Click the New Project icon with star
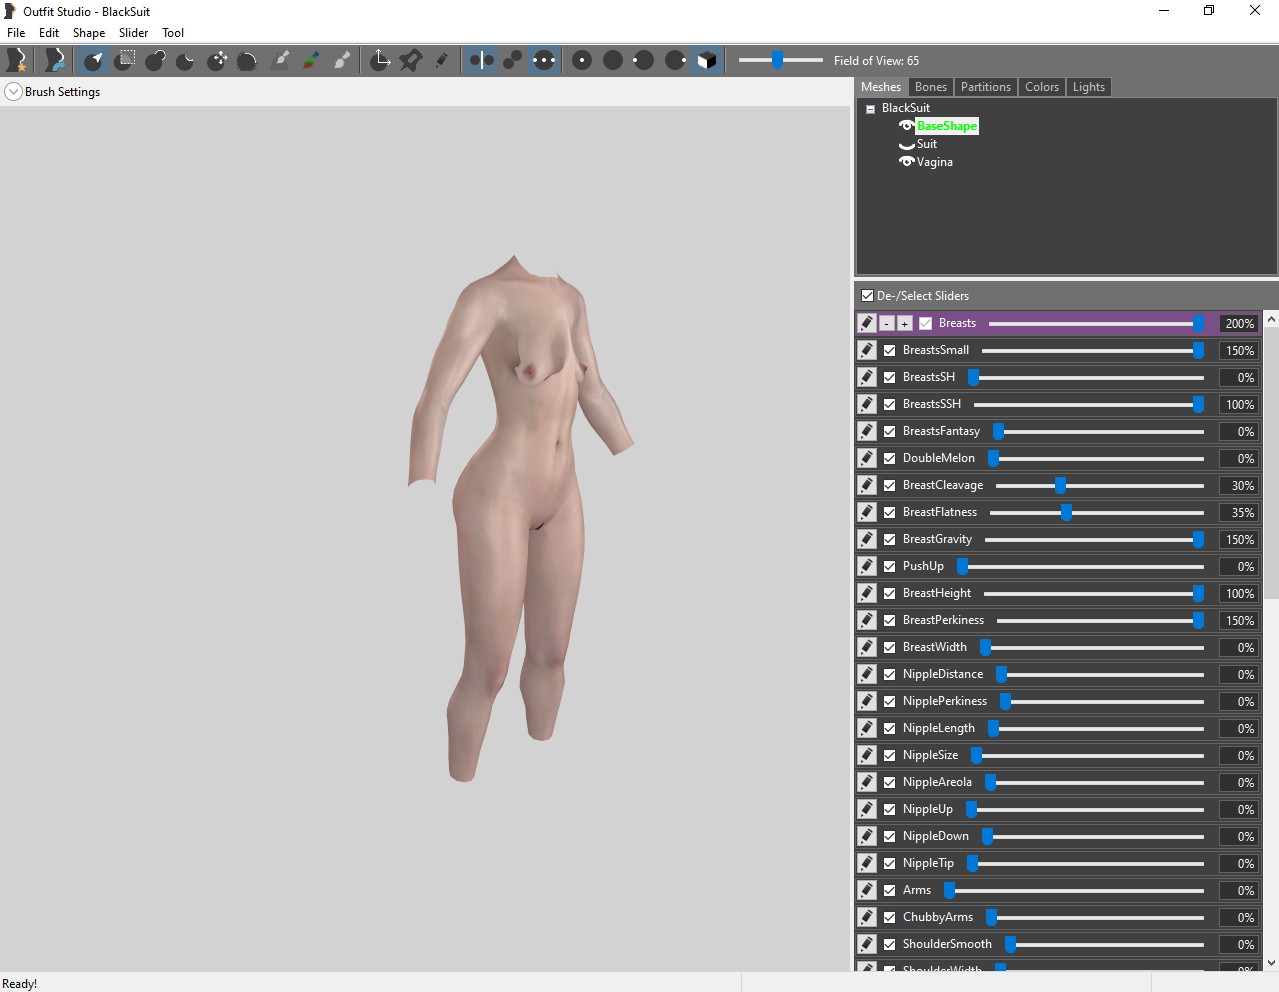Image resolution: width=1279 pixels, height=992 pixels. click(16, 60)
